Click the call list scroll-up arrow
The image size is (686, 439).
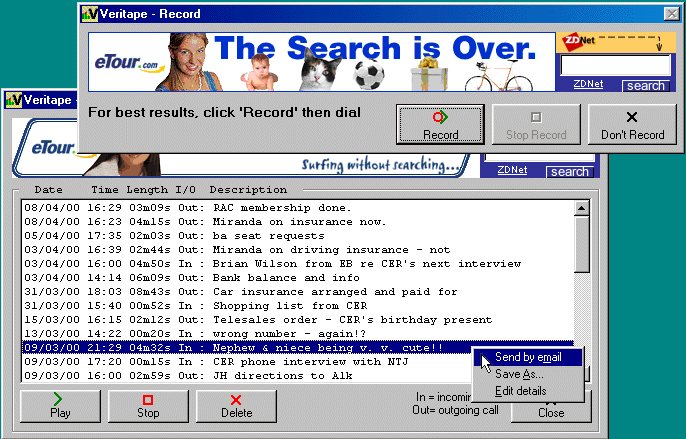click(581, 208)
